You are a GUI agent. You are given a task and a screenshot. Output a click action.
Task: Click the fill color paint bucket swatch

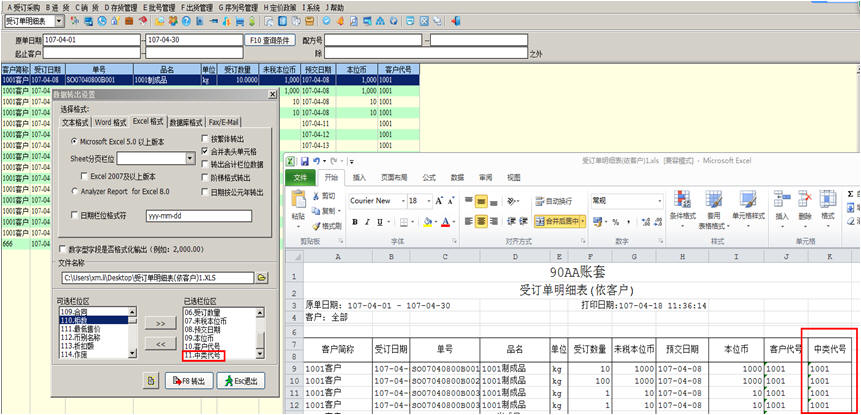click(428, 222)
